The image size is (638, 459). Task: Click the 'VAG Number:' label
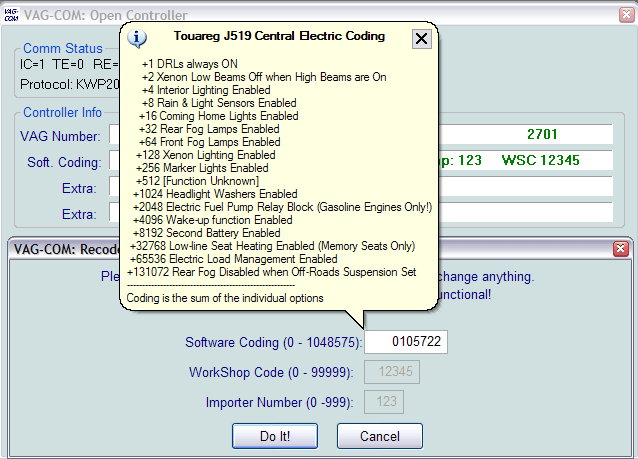coord(60,136)
